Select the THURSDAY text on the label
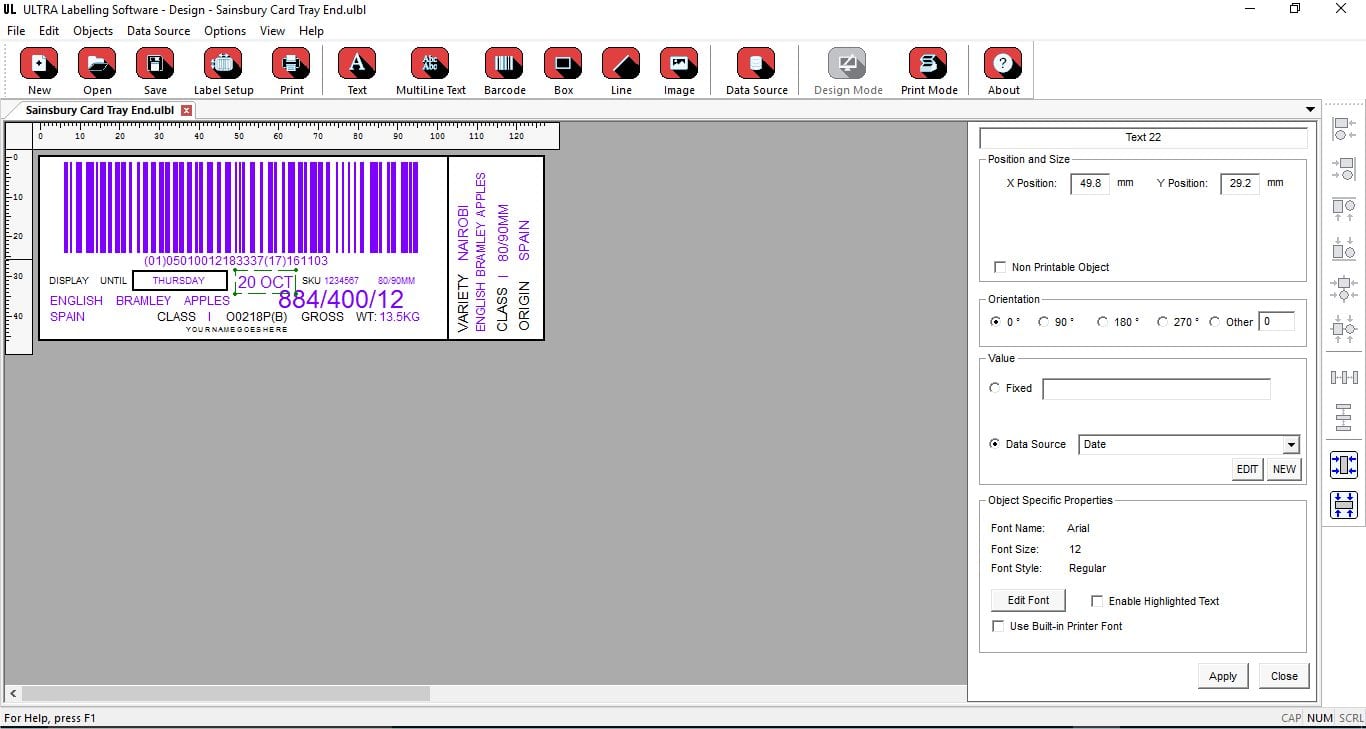This screenshot has height=729, width=1366. coord(178,281)
